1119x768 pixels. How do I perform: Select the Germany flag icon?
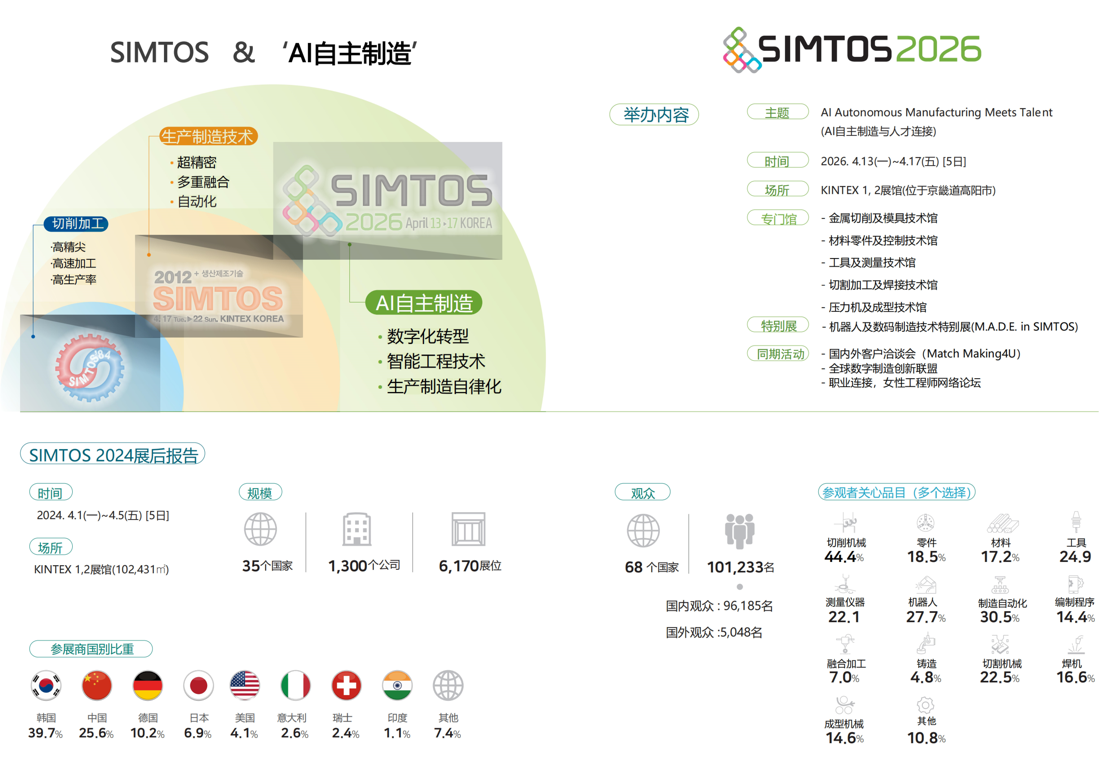pyautogui.click(x=147, y=685)
